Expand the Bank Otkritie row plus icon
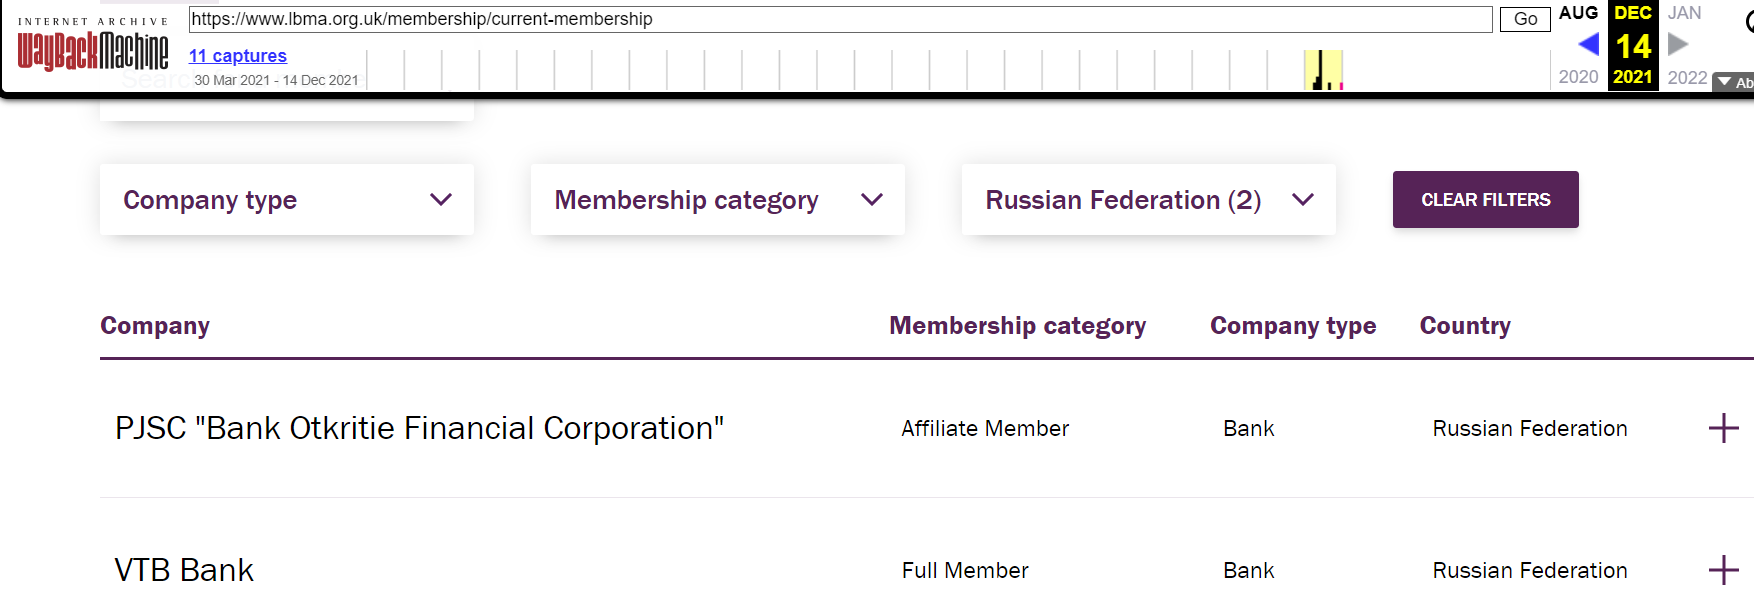1754x616 pixels. point(1723,428)
